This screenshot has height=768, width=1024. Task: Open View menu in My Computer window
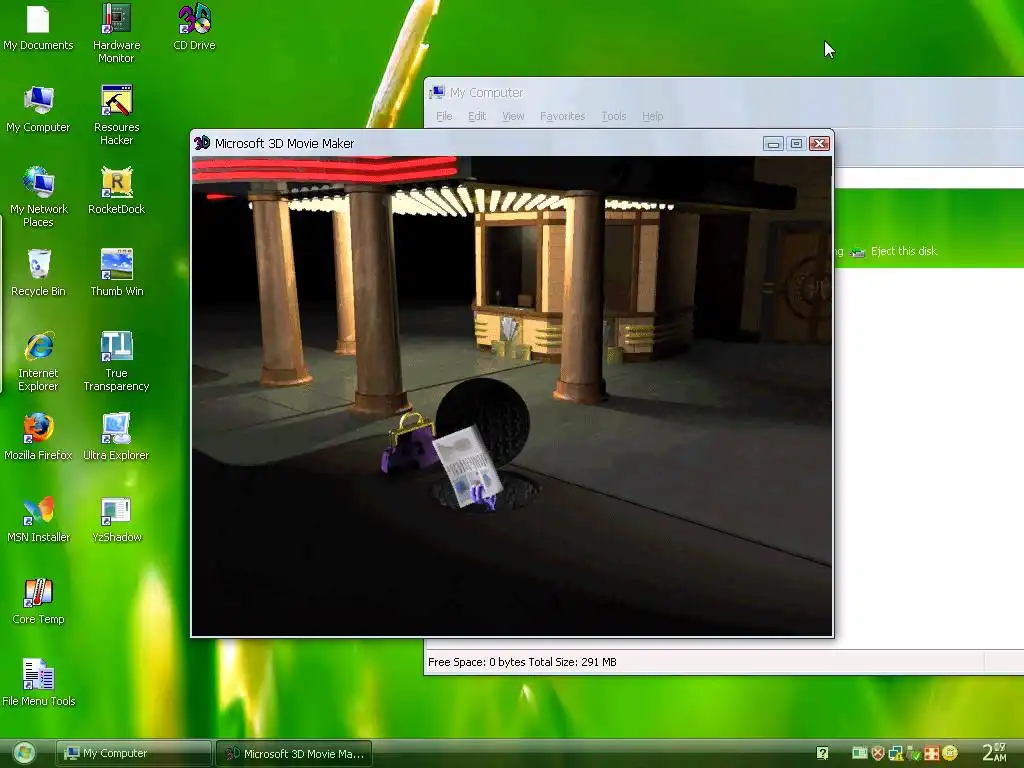tap(513, 116)
